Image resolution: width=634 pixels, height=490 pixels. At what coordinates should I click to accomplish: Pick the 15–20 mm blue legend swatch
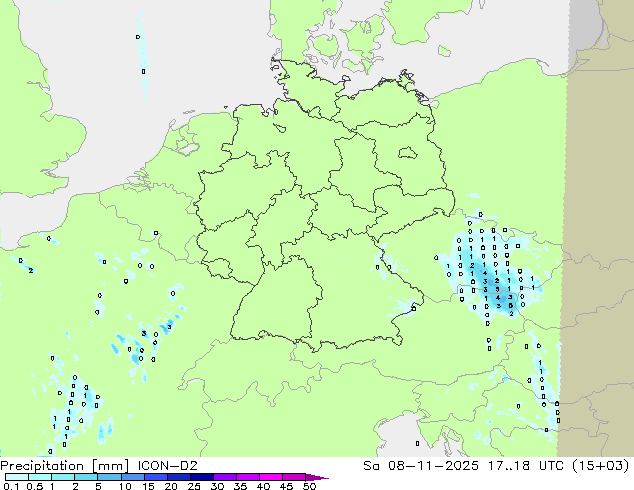point(155,477)
